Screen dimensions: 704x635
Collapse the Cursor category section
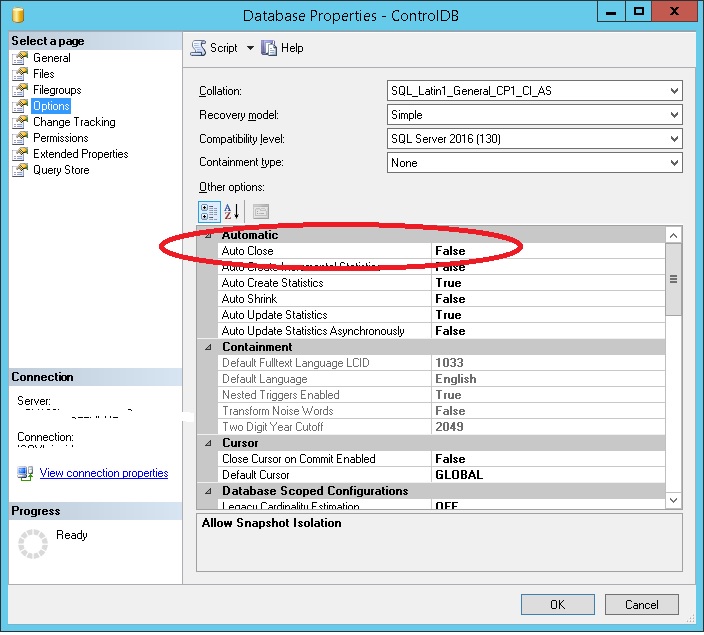pyautogui.click(x=208, y=443)
